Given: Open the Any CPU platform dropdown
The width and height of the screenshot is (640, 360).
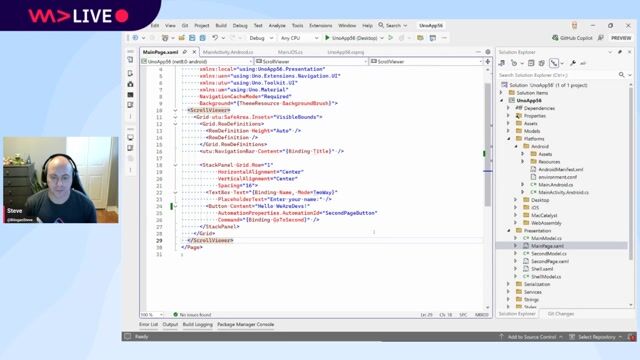Looking at the screenshot, I should pyautogui.click(x=299, y=38).
